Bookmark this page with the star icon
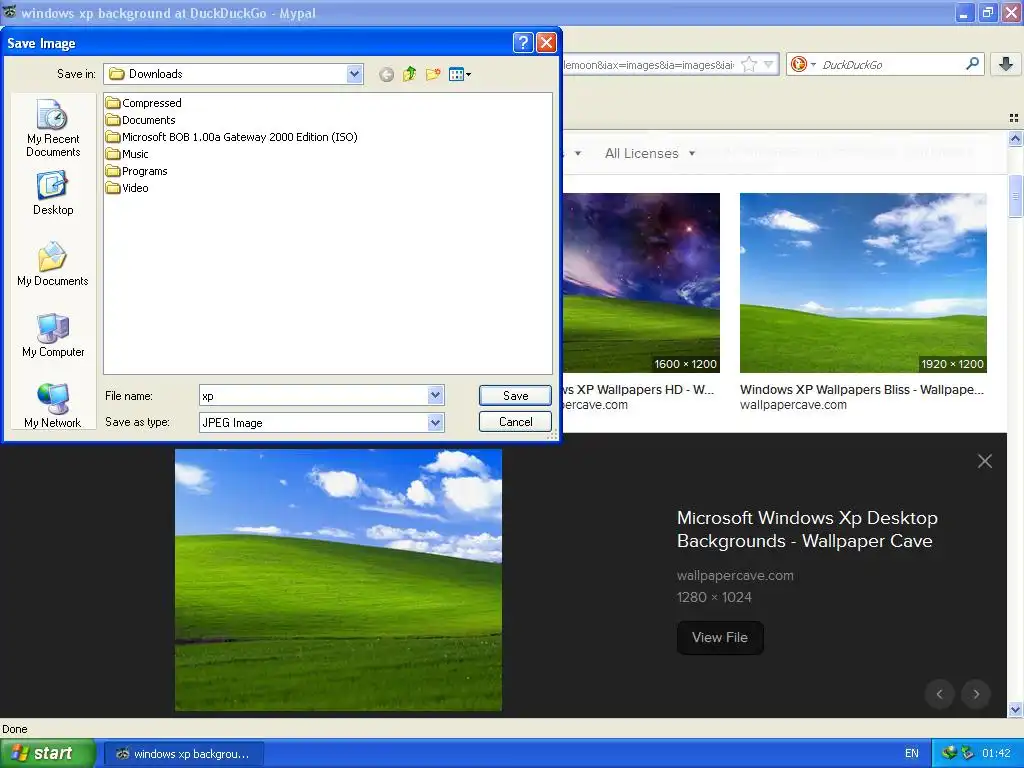Screen dimensions: 1024x768 click(x=750, y=64)
